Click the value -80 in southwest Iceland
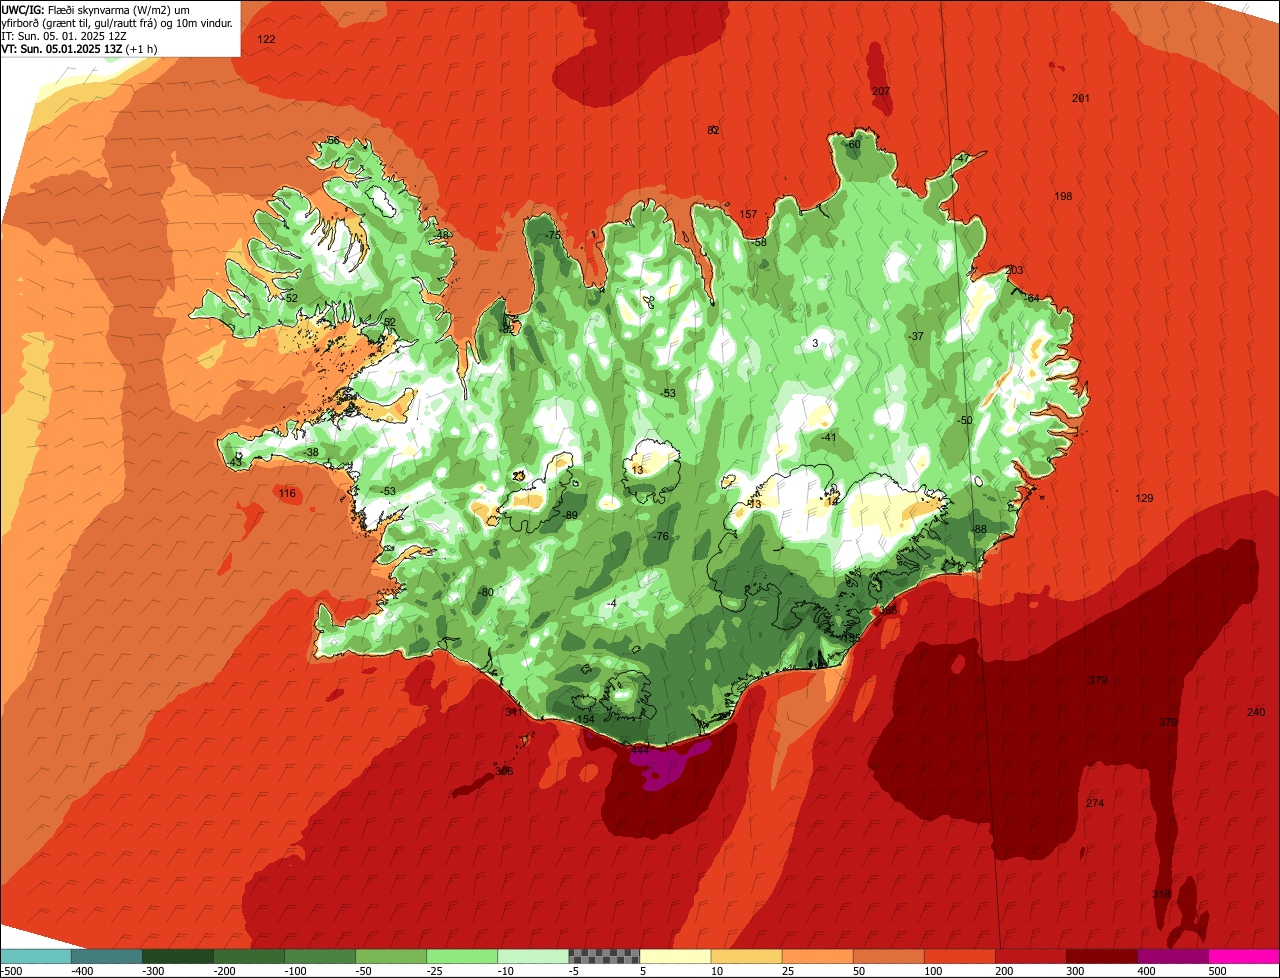Viewport: 1280px width, 978px height. point(486,592)
